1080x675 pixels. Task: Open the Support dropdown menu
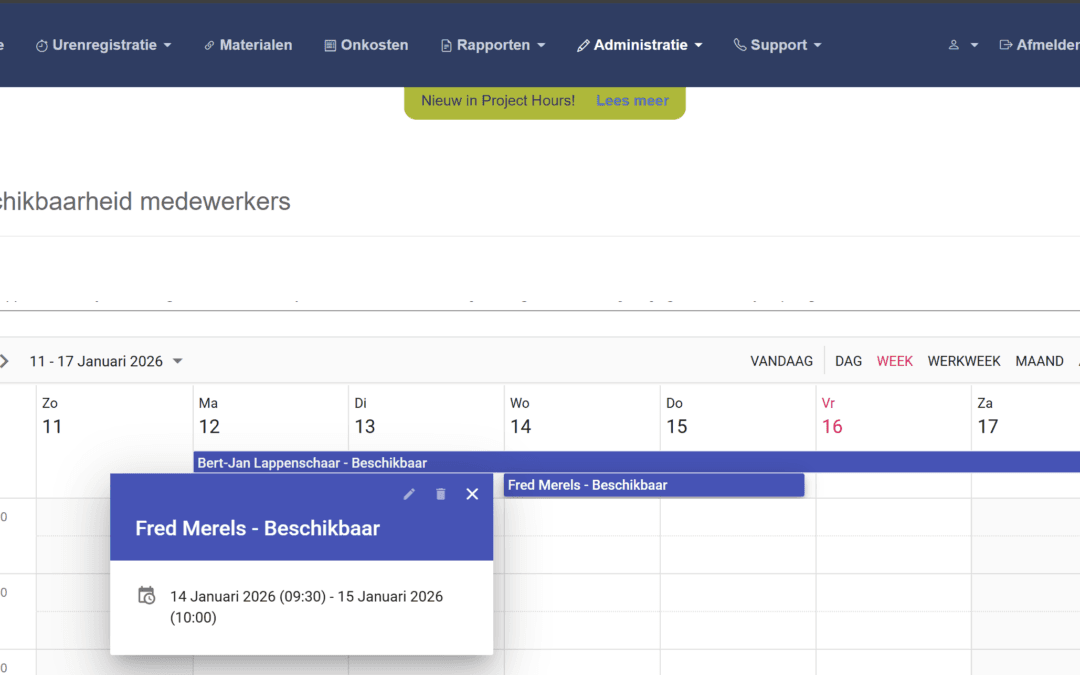click(x=778, y=44)
